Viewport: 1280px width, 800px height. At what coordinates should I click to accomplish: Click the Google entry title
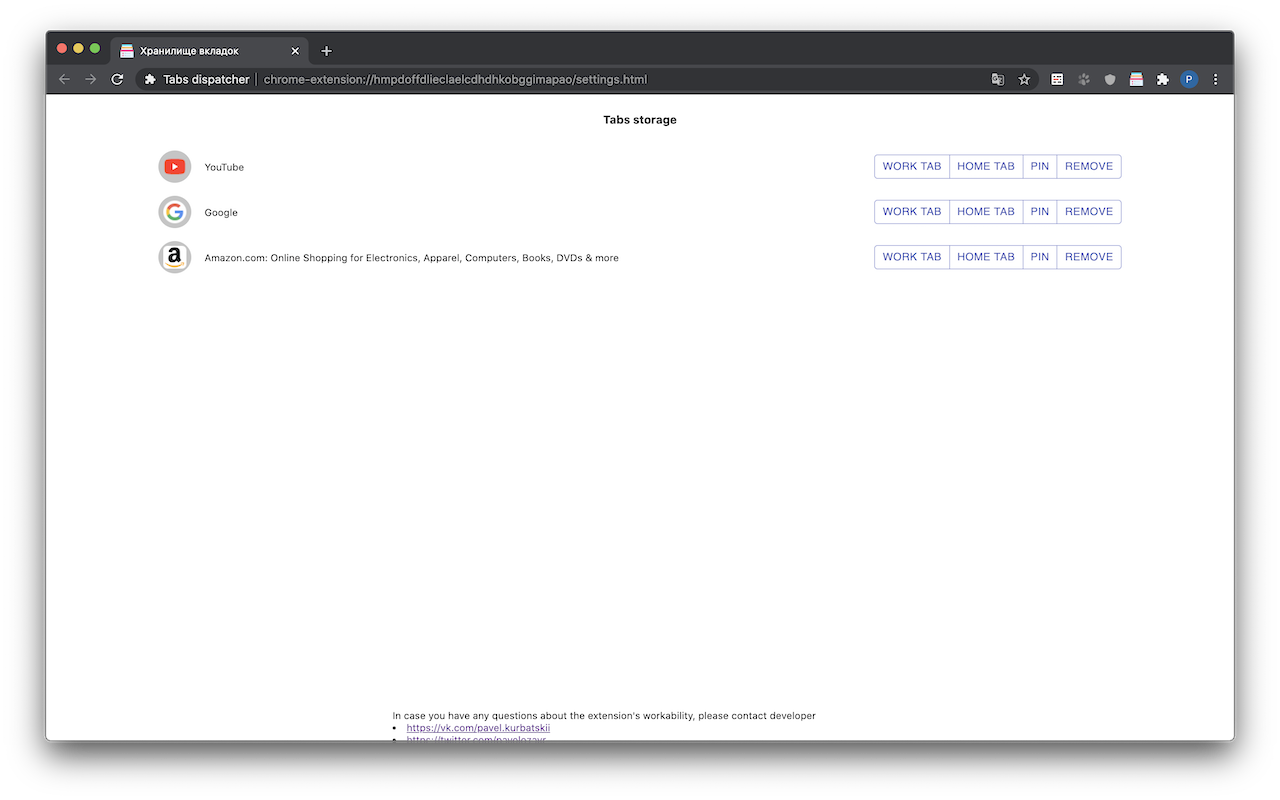coord(221,213)
